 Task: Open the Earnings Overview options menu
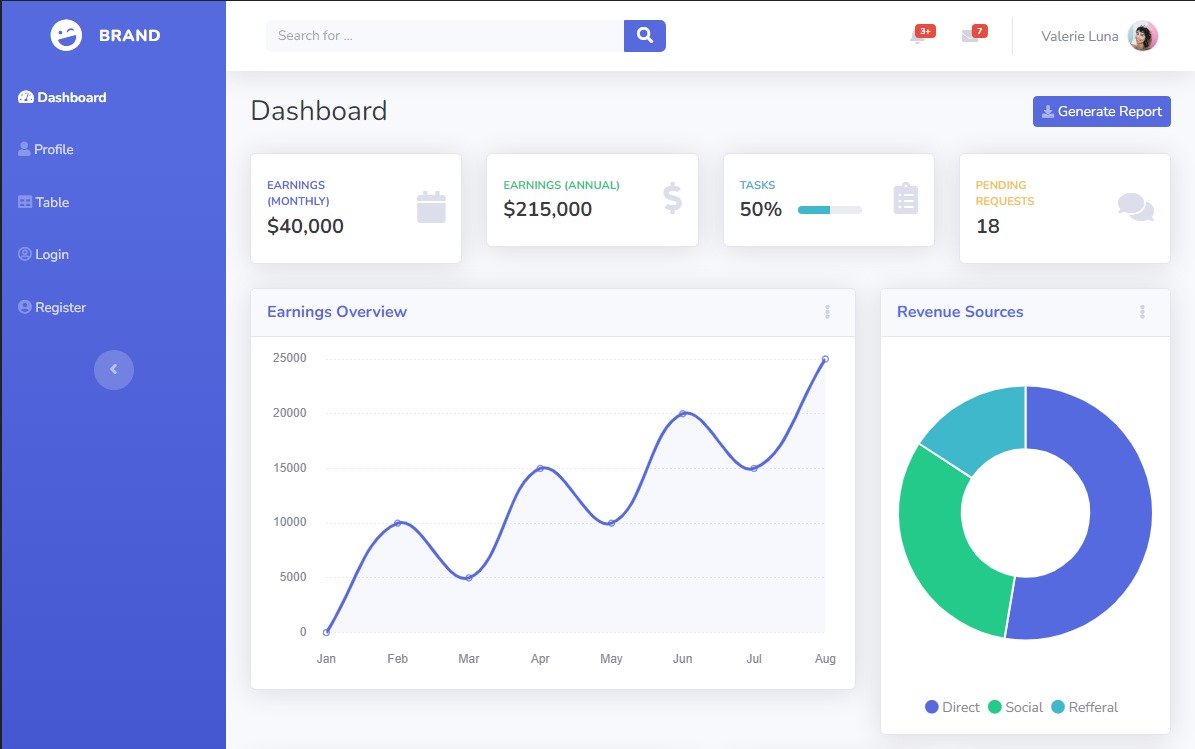pyautogui.click(x=827, y=312)
